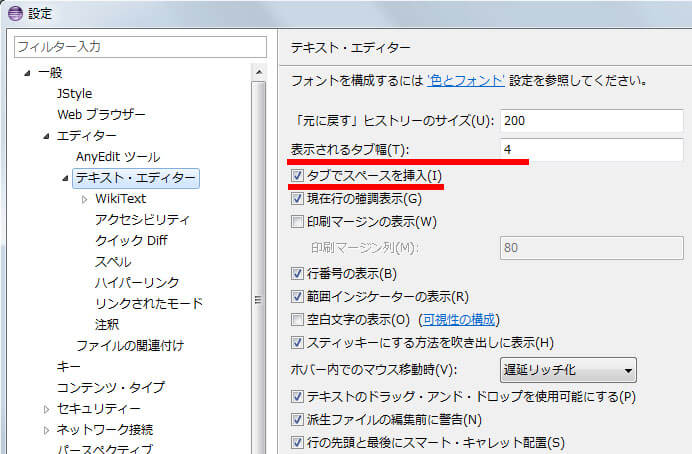
Task: Expand the ネットワーク接続 tree node
Action: click(46, 430)
